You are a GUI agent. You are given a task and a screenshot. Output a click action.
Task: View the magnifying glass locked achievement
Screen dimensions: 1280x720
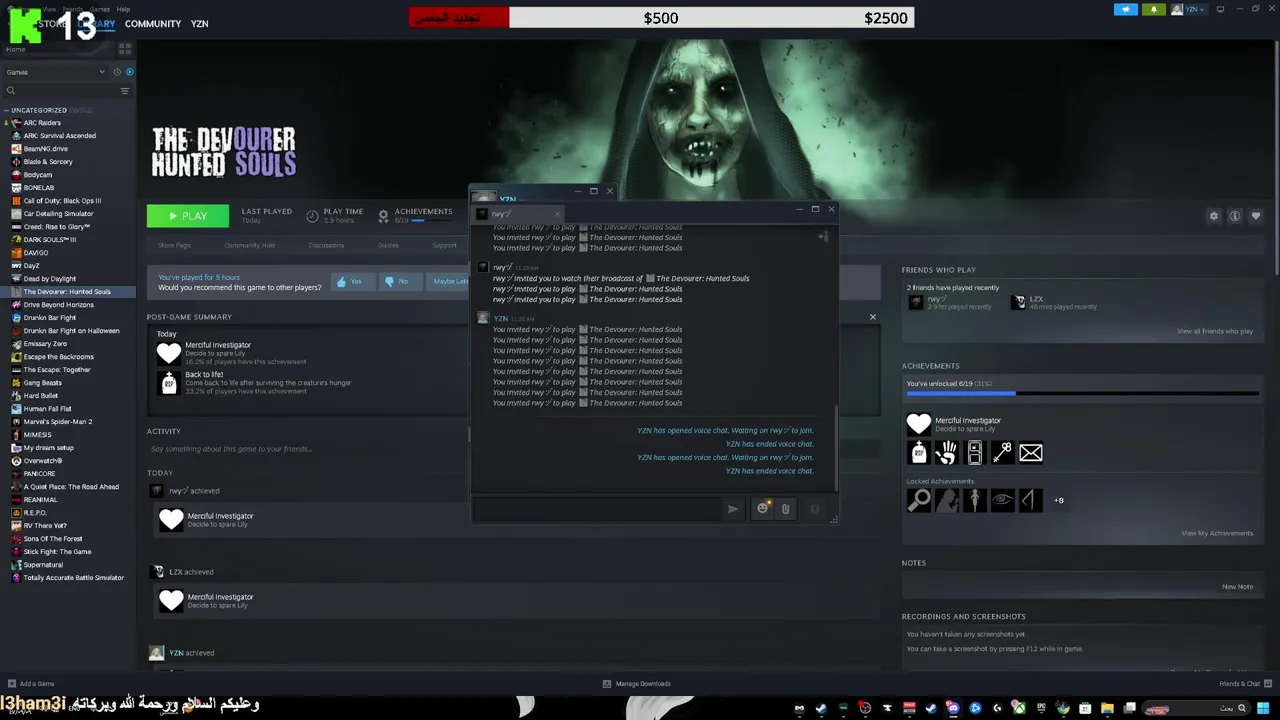pyautogui.click(x=919, y=500)
